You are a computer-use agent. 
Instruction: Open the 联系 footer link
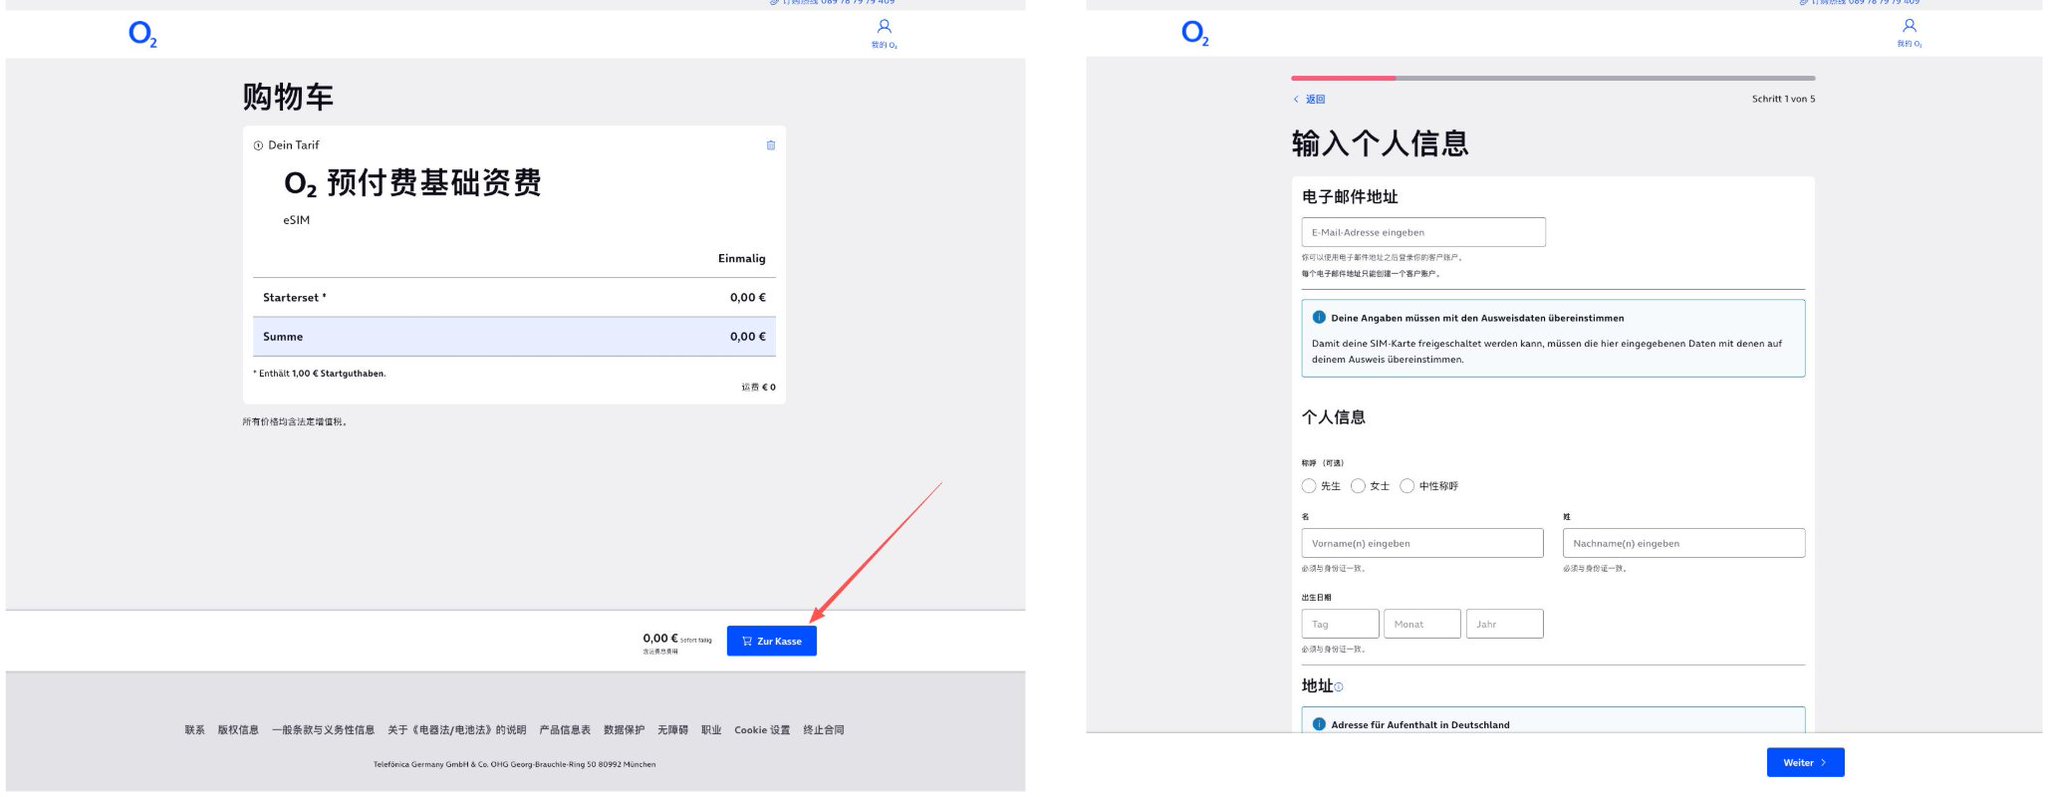[195, 730]
